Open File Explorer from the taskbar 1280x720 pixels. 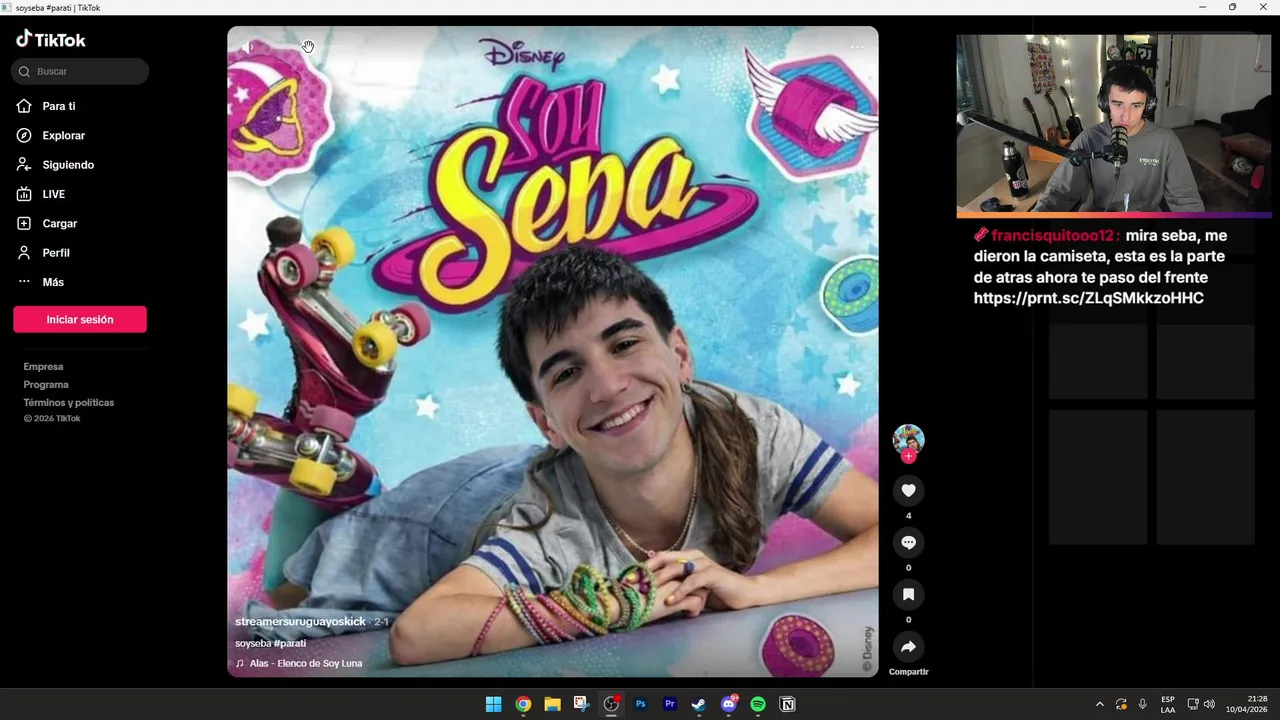pyautogui.click(x=552, y=704)
